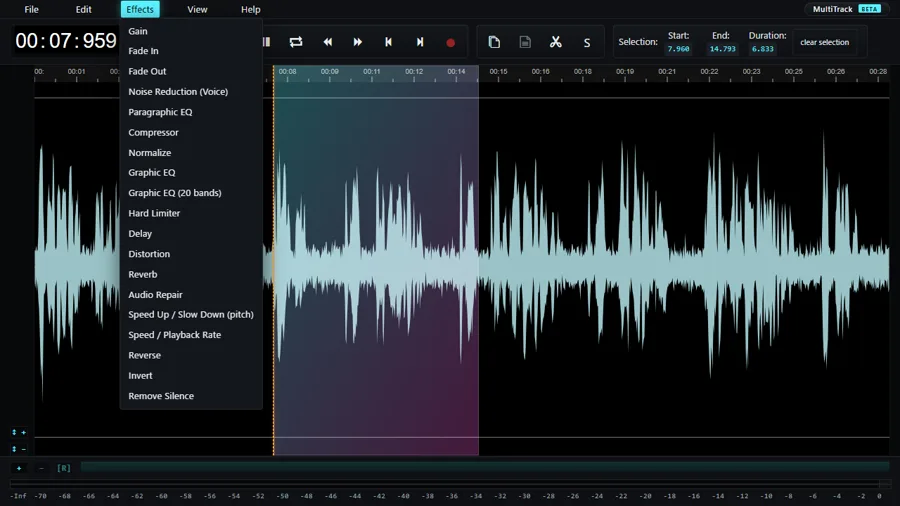
Task: Toggle loop playback icon
Action: (x=296, y=42)
